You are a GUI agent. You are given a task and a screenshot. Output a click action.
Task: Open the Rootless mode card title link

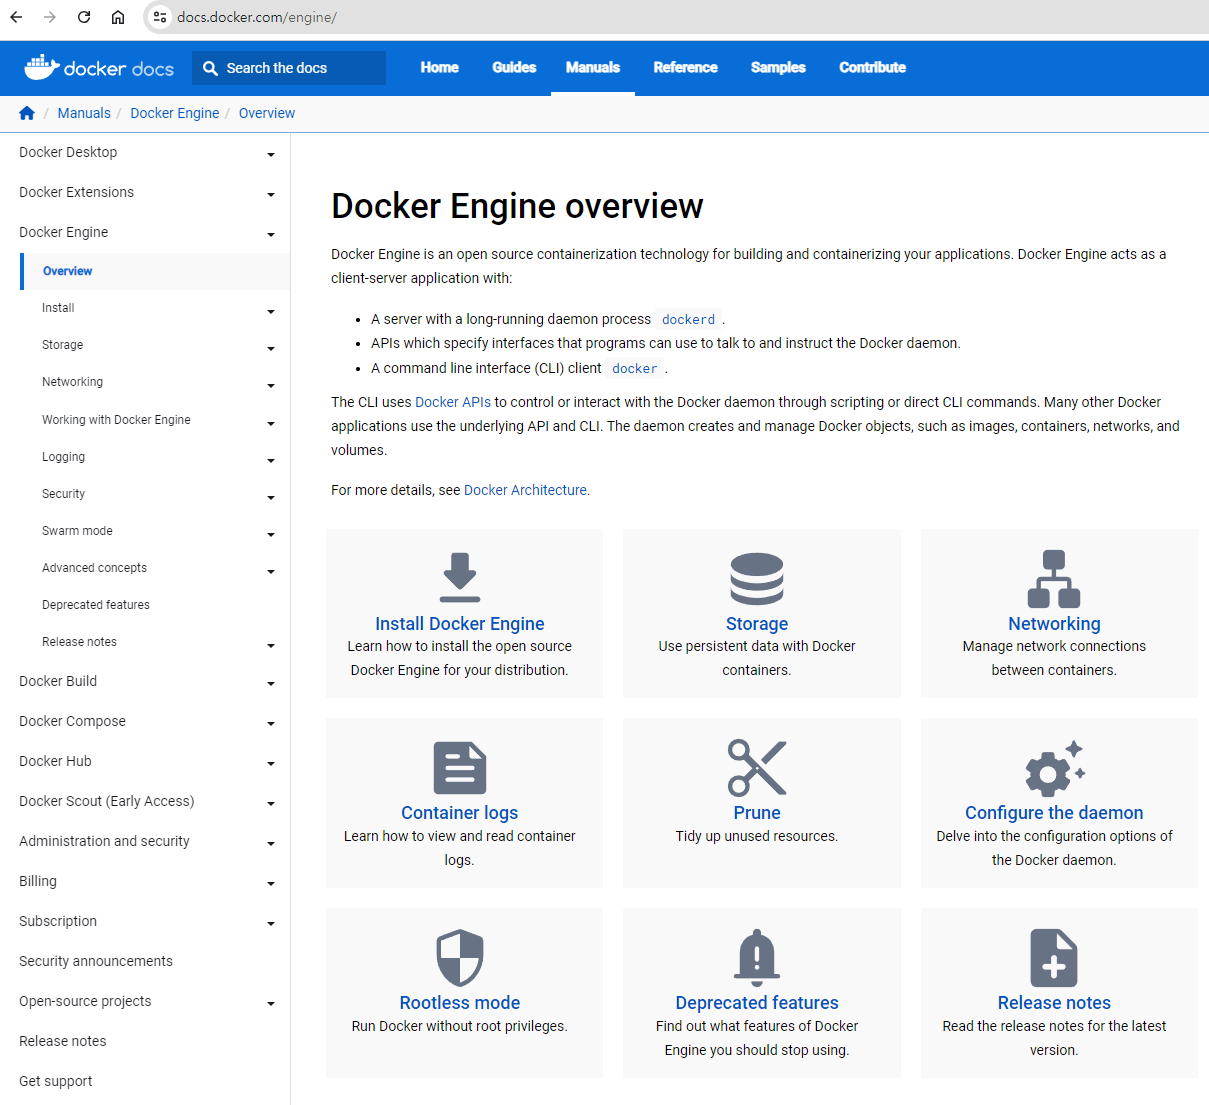point(460,1003)
